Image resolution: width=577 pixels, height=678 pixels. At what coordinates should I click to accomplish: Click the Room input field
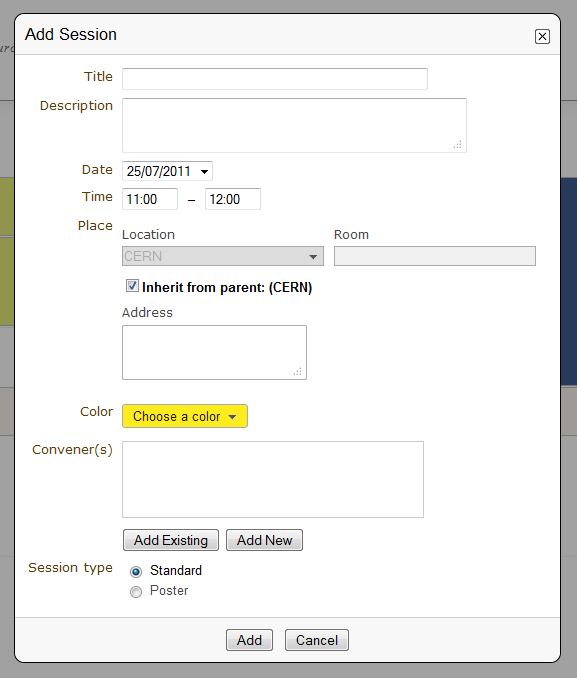point(435,256)
